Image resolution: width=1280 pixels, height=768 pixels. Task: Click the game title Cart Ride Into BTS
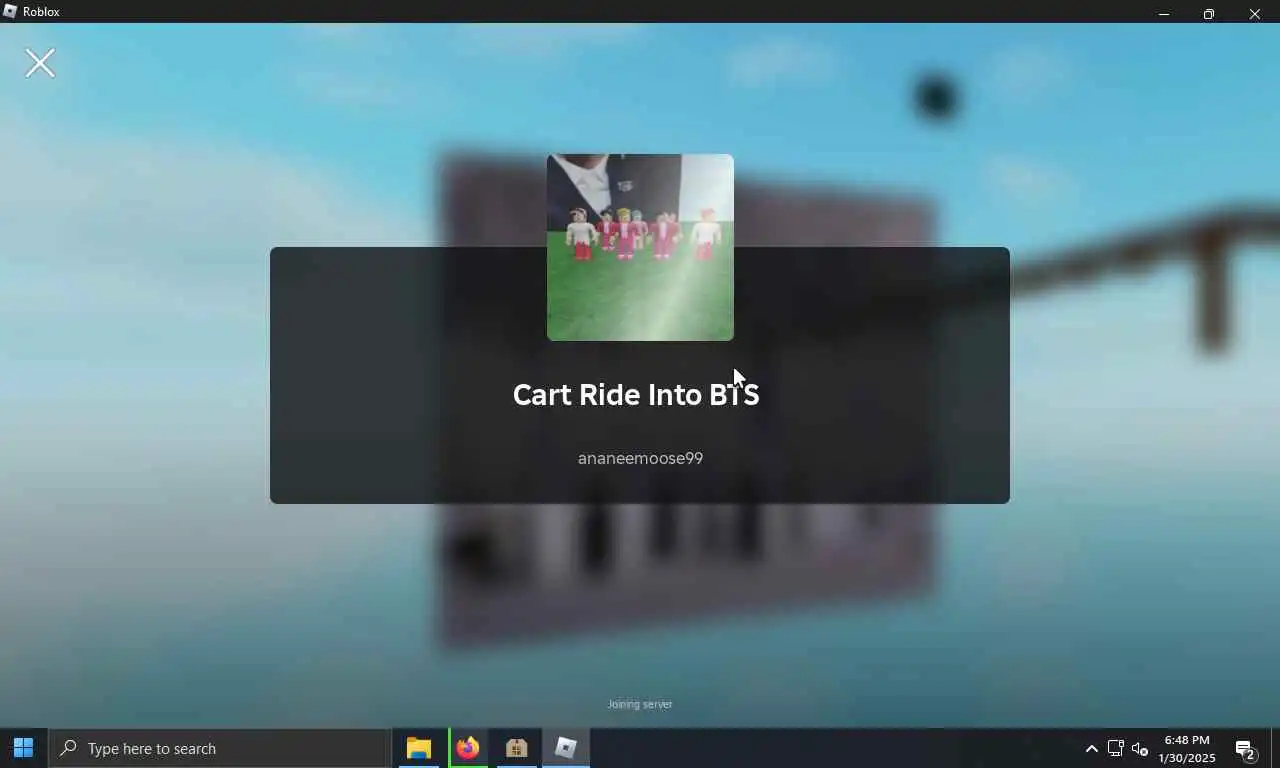(x=636, y=394)
